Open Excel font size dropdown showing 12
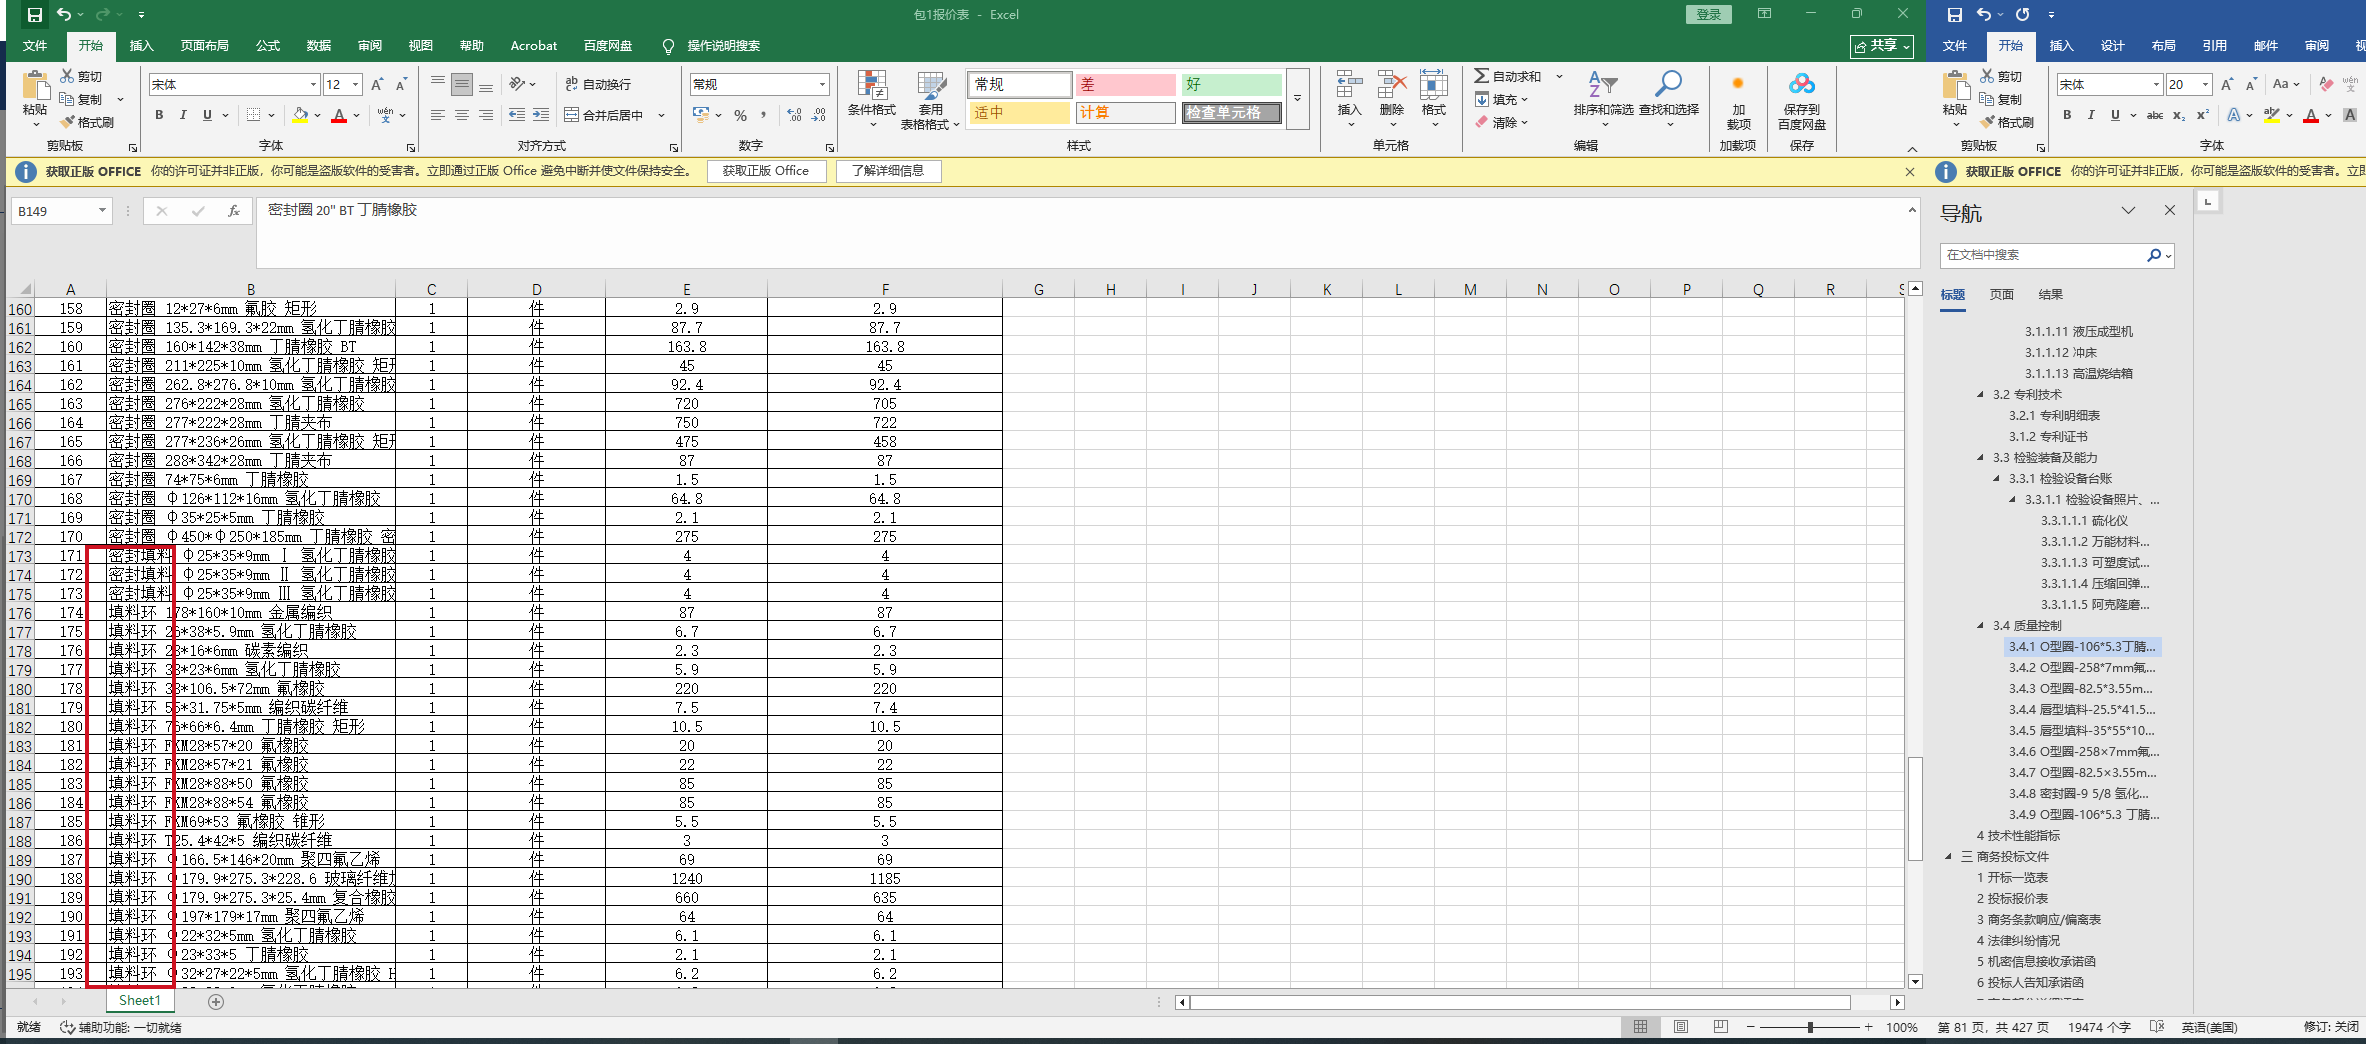This screenshot has width=2366, height=1044. click(355, 85)
